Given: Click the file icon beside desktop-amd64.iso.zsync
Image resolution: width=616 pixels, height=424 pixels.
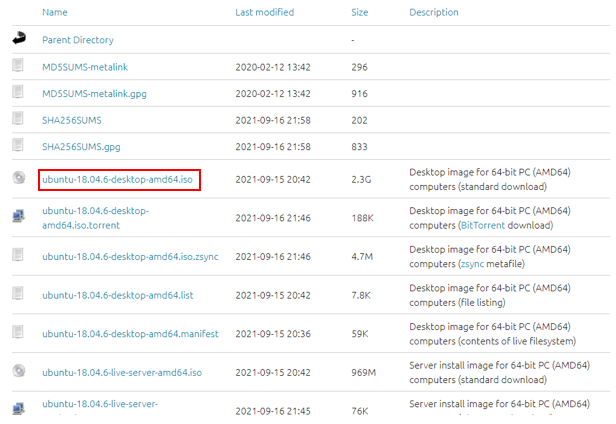Looking at the screenshot, I should point(18,255).
